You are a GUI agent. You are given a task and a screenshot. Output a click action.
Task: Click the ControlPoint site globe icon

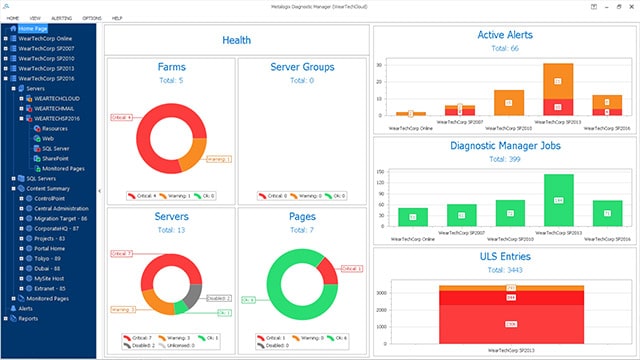29,198
